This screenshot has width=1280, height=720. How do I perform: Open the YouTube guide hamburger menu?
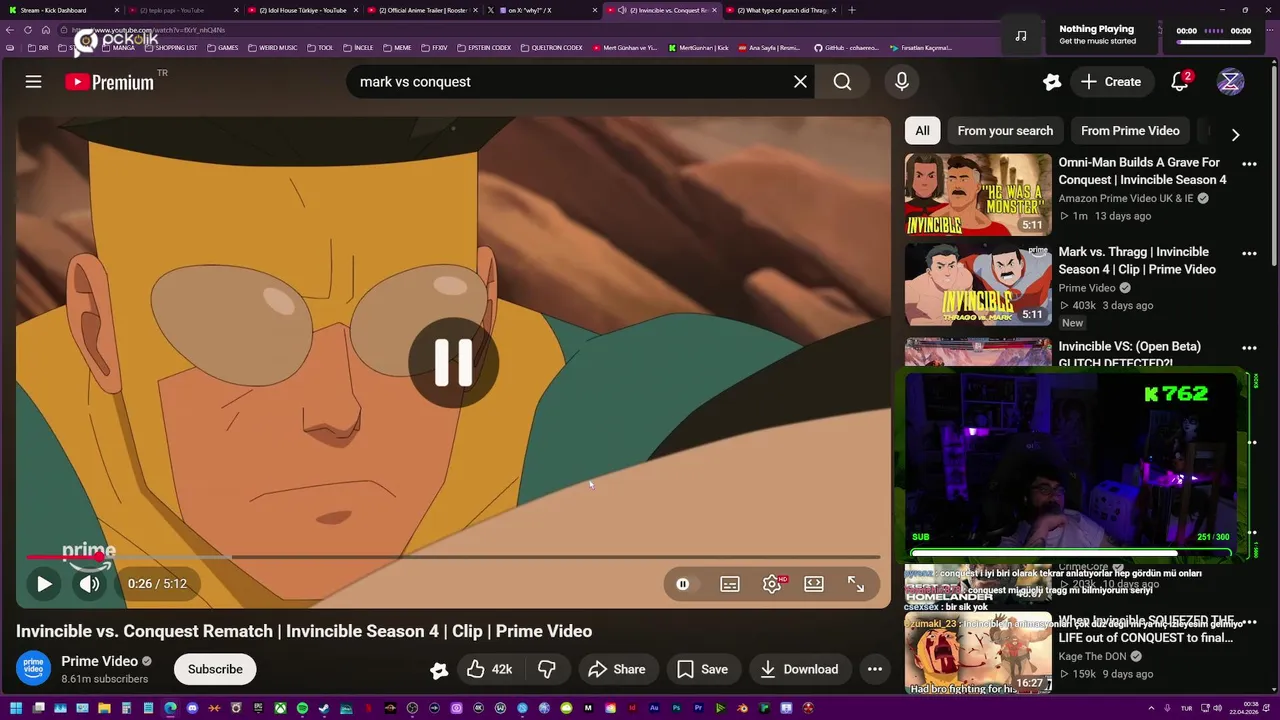point(33,82)
